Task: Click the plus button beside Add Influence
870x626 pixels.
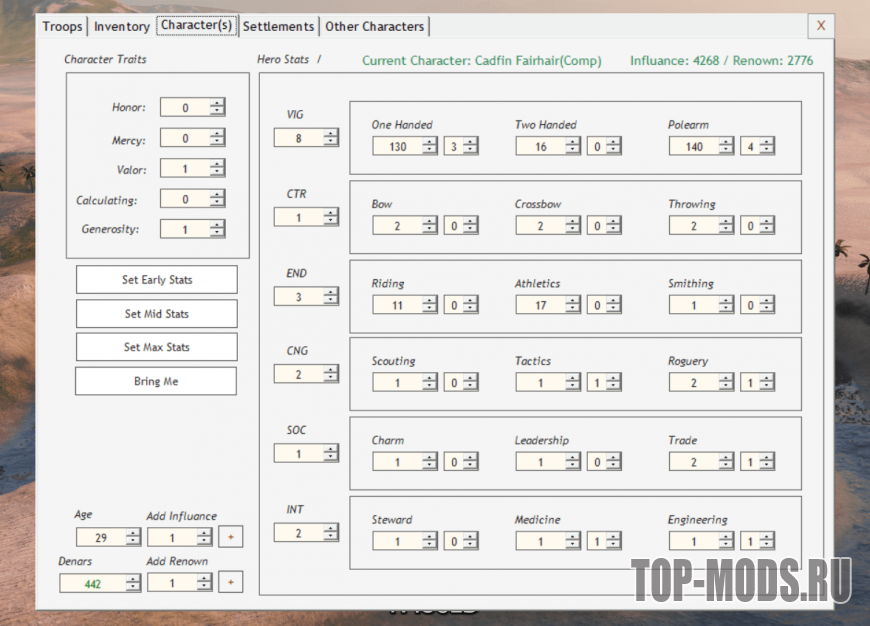Action: tap(230, 537)
